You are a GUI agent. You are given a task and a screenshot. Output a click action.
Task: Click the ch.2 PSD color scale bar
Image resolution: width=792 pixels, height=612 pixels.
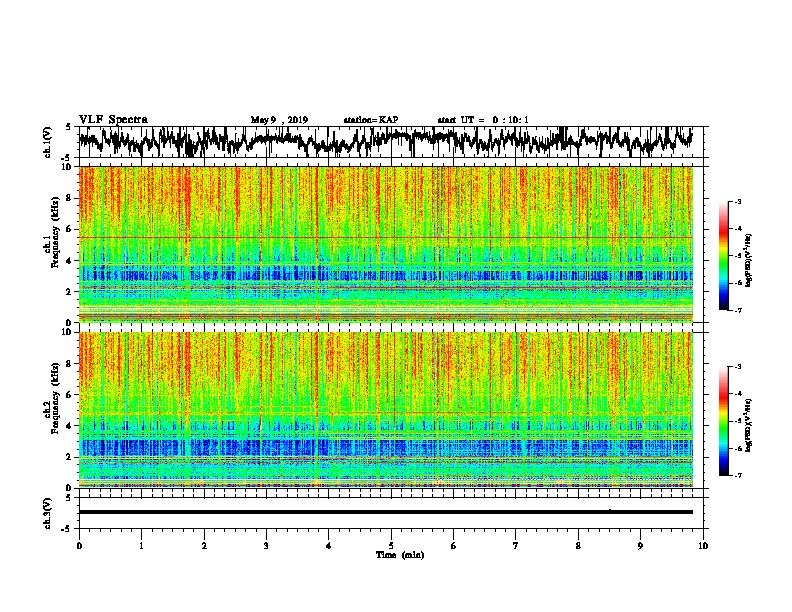point(723,421)
